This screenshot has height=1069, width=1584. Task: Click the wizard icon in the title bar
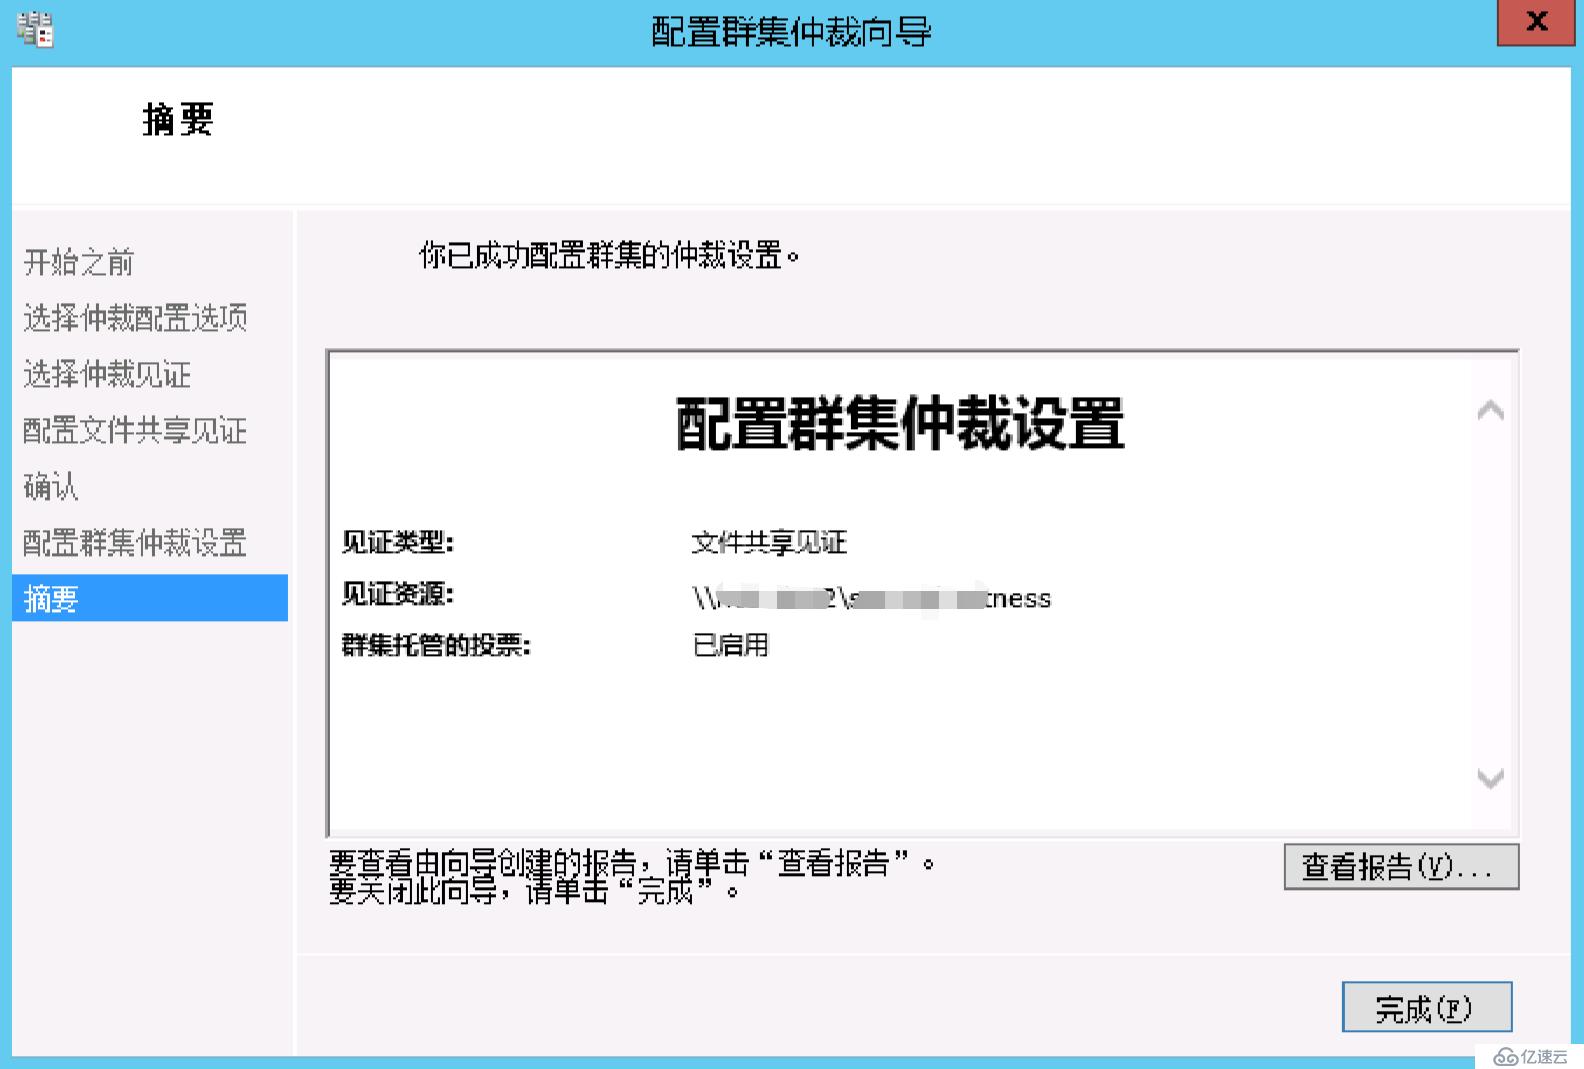(x=36, y=30)
